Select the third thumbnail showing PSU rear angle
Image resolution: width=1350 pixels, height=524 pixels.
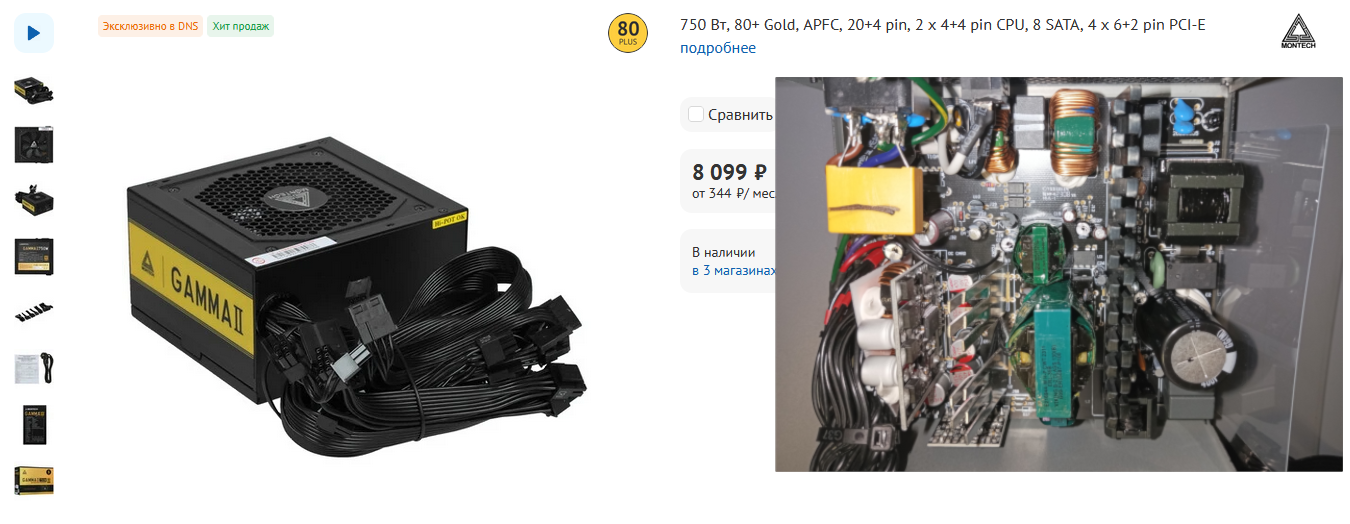(34, 200)
